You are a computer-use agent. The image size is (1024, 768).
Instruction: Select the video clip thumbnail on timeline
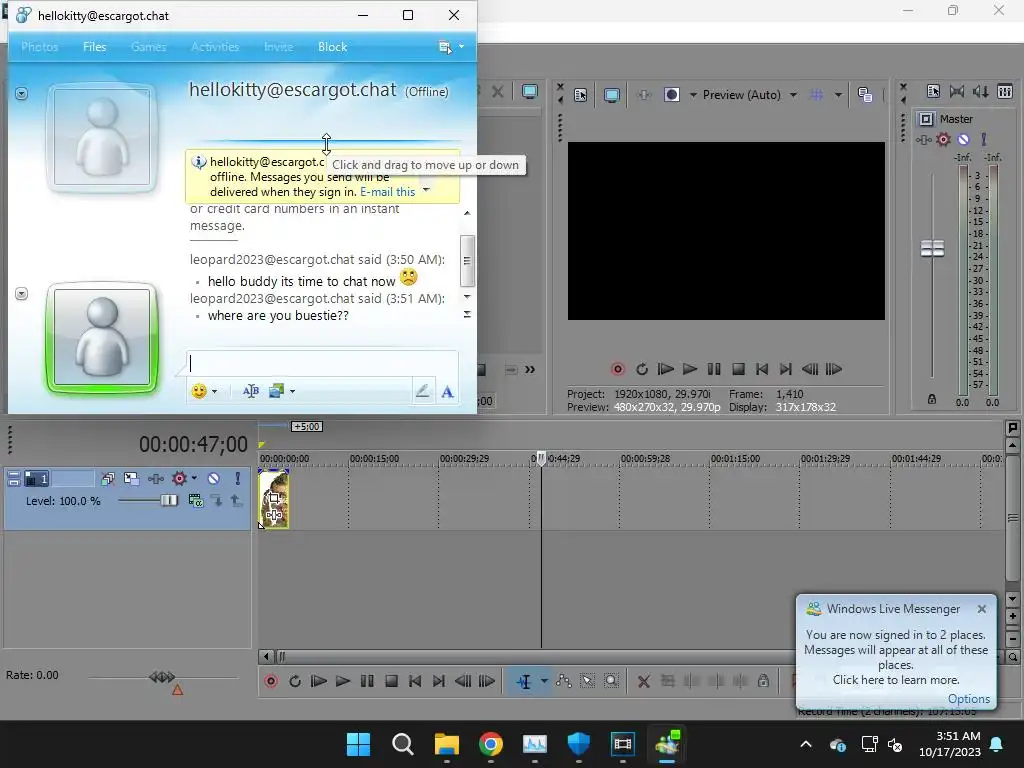[274, 499]
